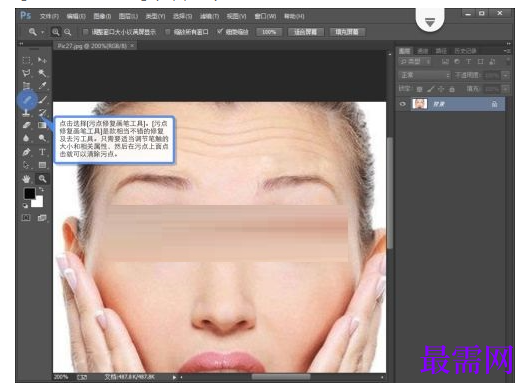
Task: Select the Magic Wand tool
Action: pyautogui.click(x=42, y=73)
